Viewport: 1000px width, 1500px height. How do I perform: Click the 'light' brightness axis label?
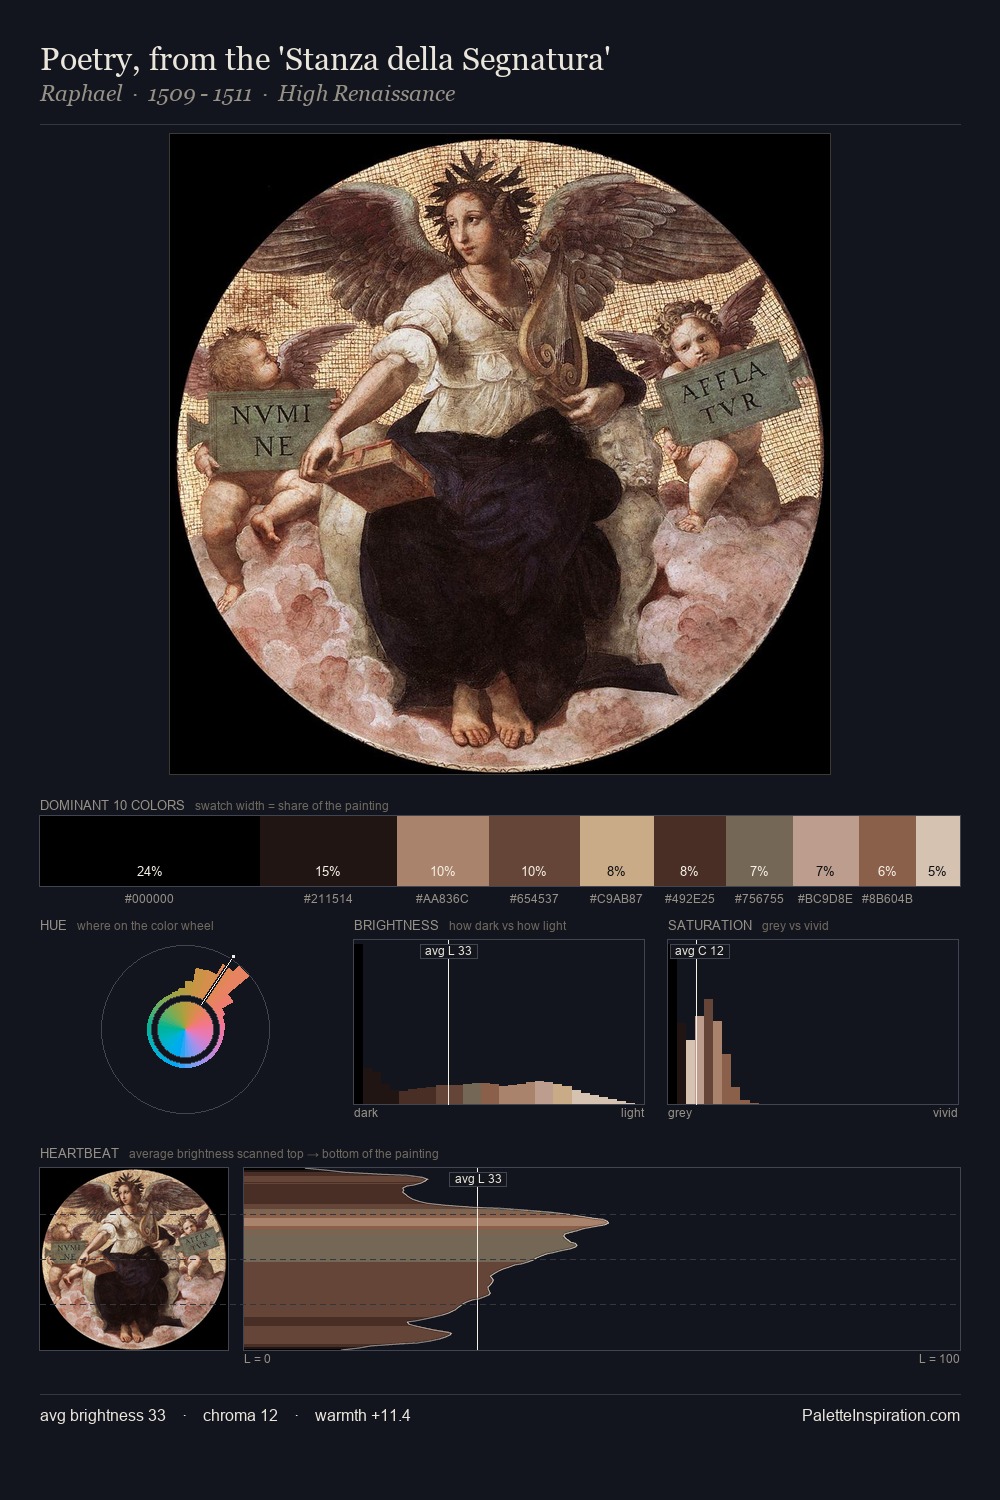pos(632,1113)
